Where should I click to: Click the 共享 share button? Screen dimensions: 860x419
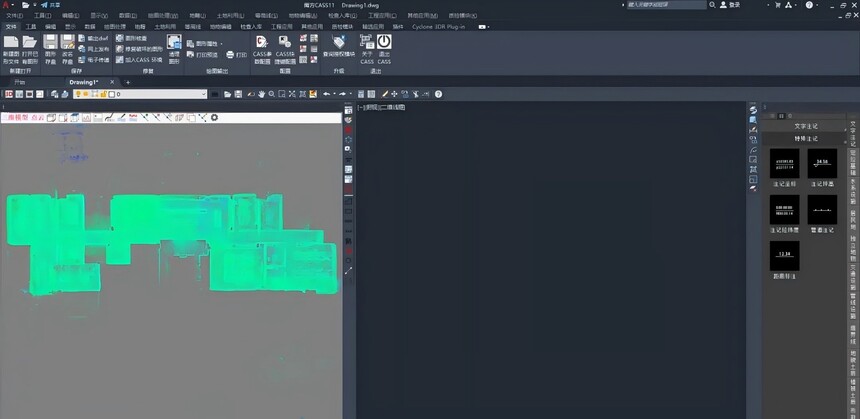[x=50, y=4]
